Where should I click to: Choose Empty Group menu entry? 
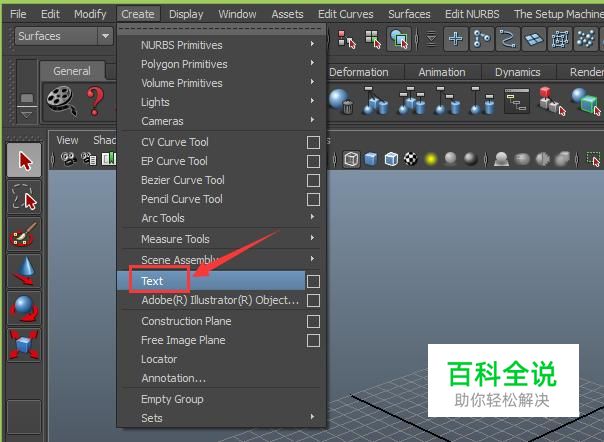click(172, 399)
